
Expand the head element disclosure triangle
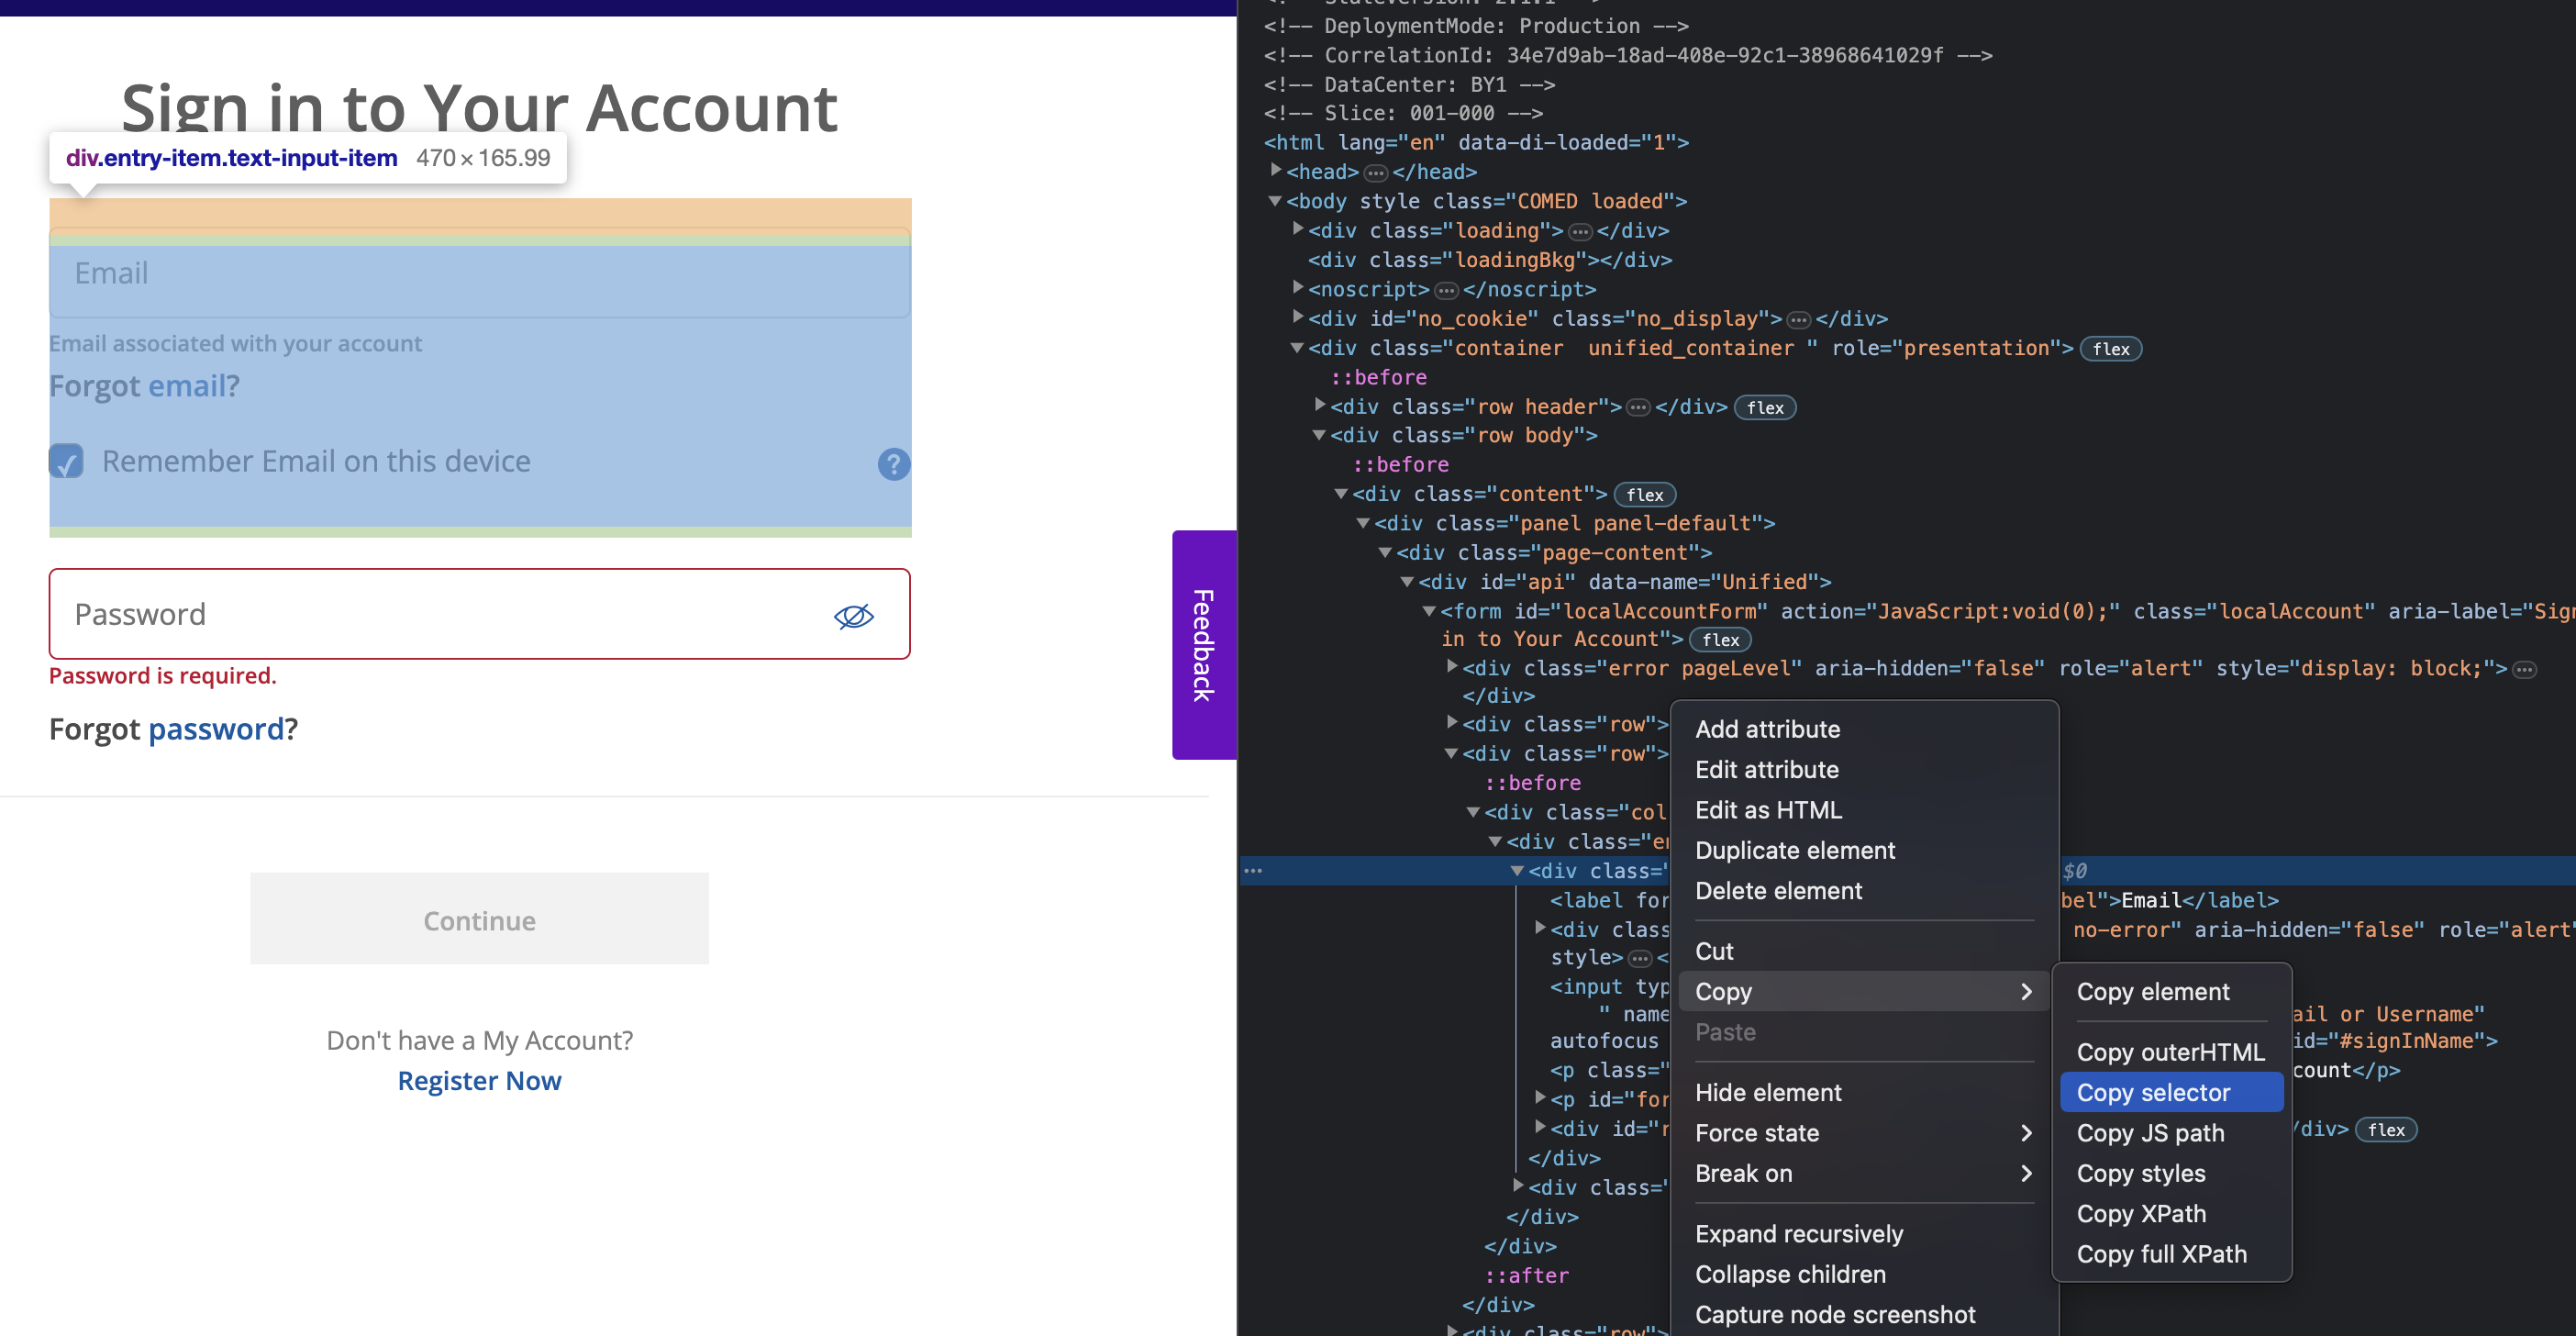click(x=1277, y=170)
